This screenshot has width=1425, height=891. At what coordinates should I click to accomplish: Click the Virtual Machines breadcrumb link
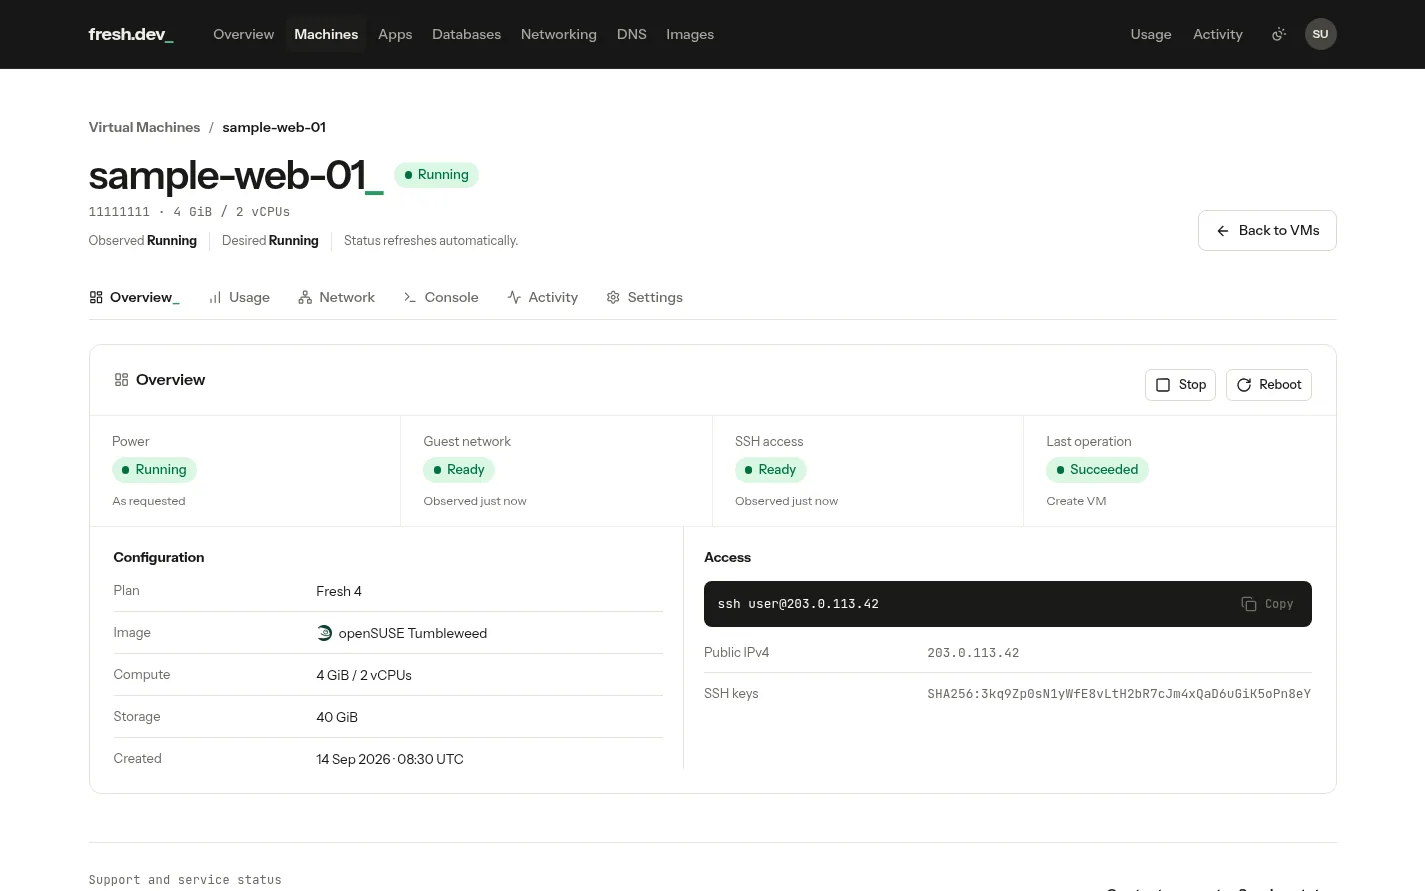point(144,127)
